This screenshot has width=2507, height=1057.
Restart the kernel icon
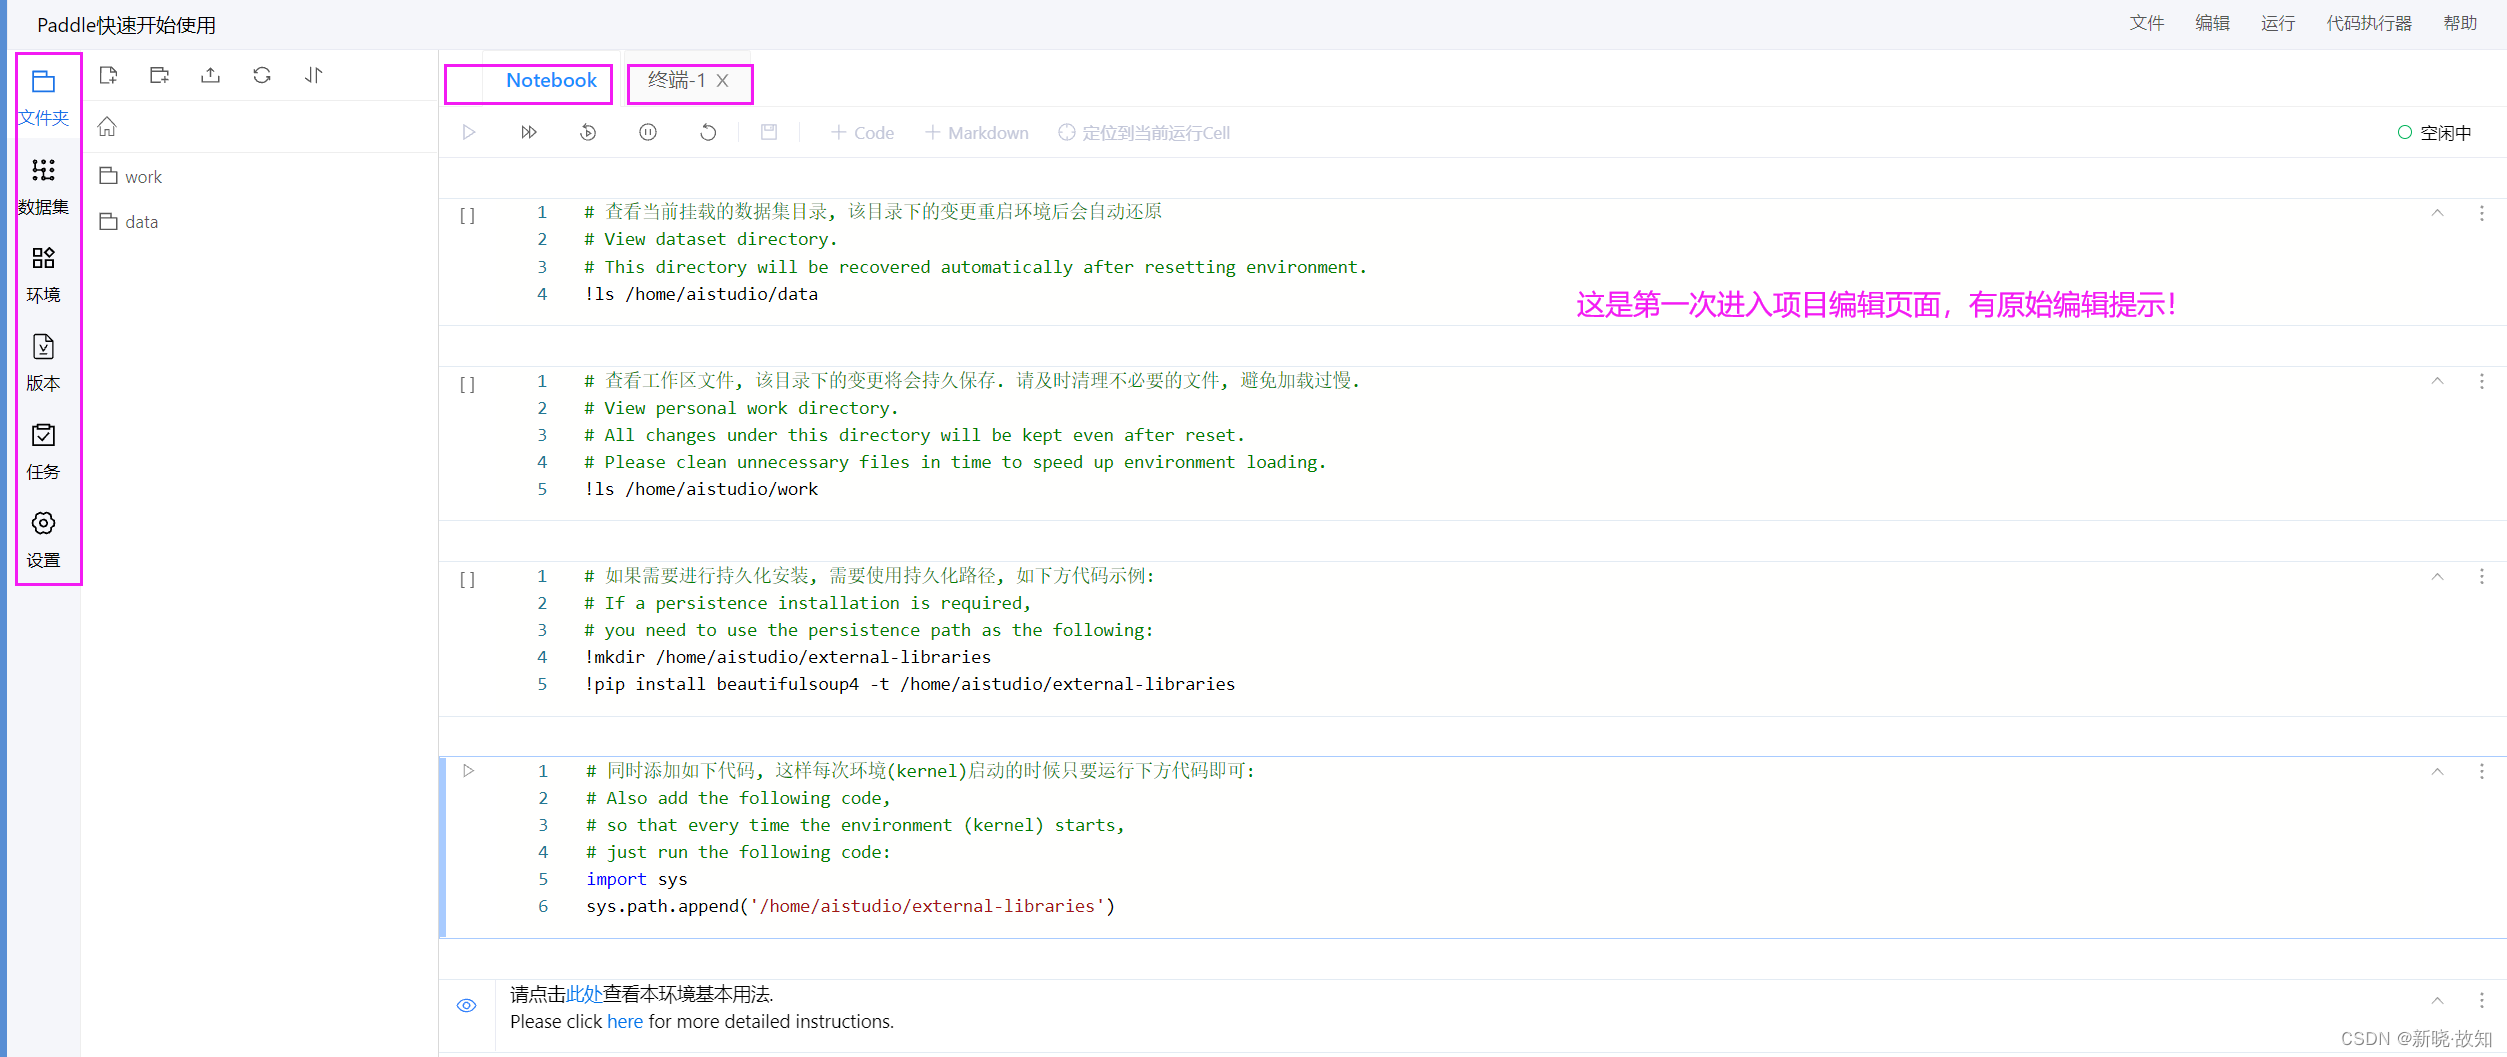coord(708,132)
